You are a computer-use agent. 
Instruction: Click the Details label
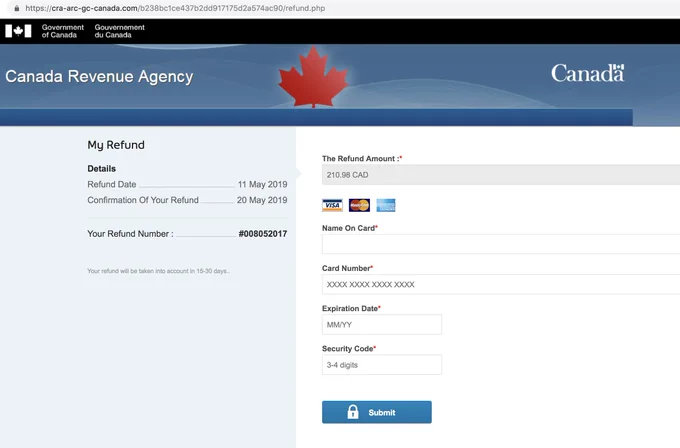click(101, 169)
